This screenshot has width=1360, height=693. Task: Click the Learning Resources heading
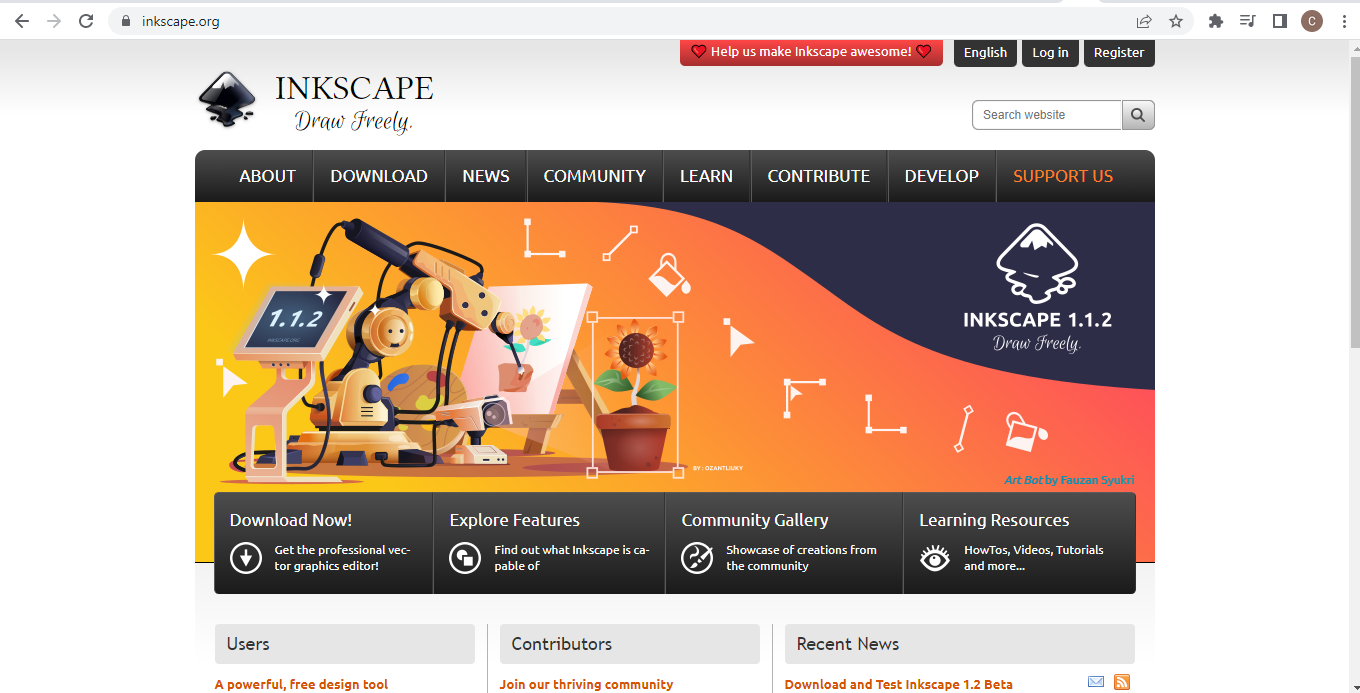click(x=994, y=520)
